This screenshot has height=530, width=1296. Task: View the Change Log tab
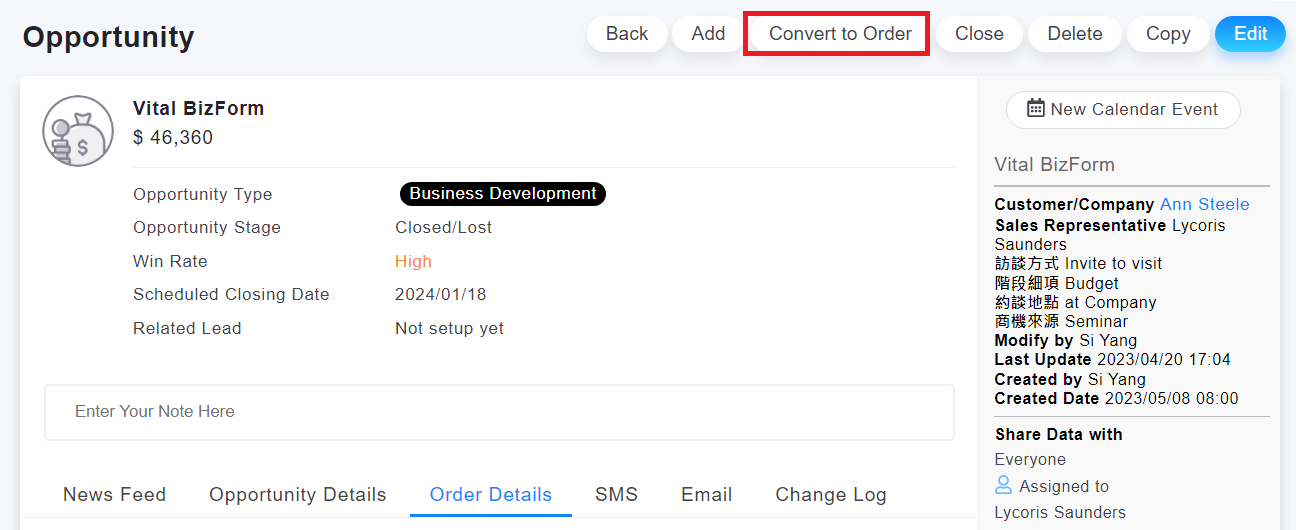click(830, 494)
